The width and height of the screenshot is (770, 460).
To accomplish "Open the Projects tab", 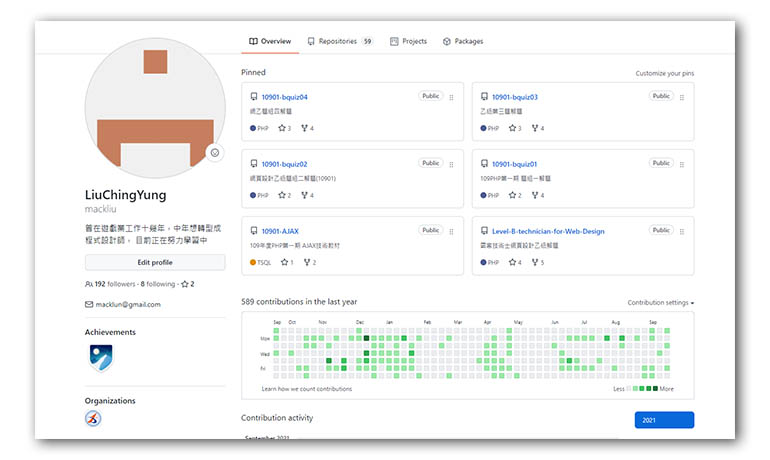I will tap(408, 41).
